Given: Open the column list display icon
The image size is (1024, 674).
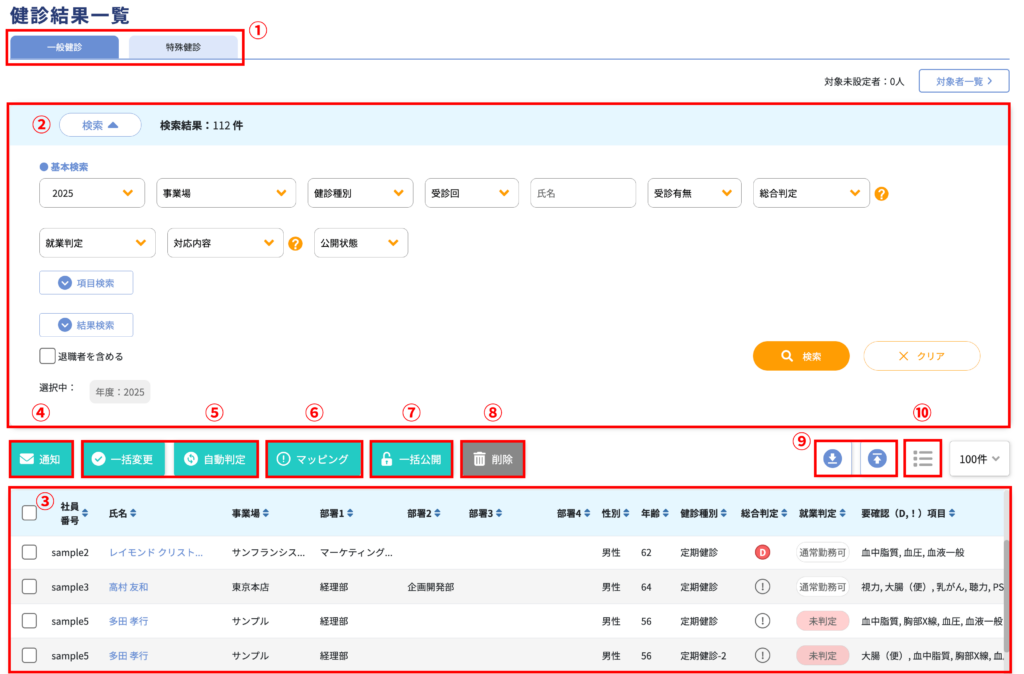Looking at the screenshot, I should click(x=923, y=458).
